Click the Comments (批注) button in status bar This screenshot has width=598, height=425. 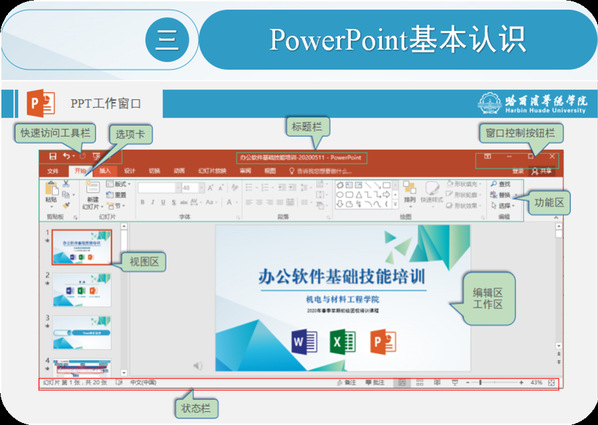click(375, 382)
